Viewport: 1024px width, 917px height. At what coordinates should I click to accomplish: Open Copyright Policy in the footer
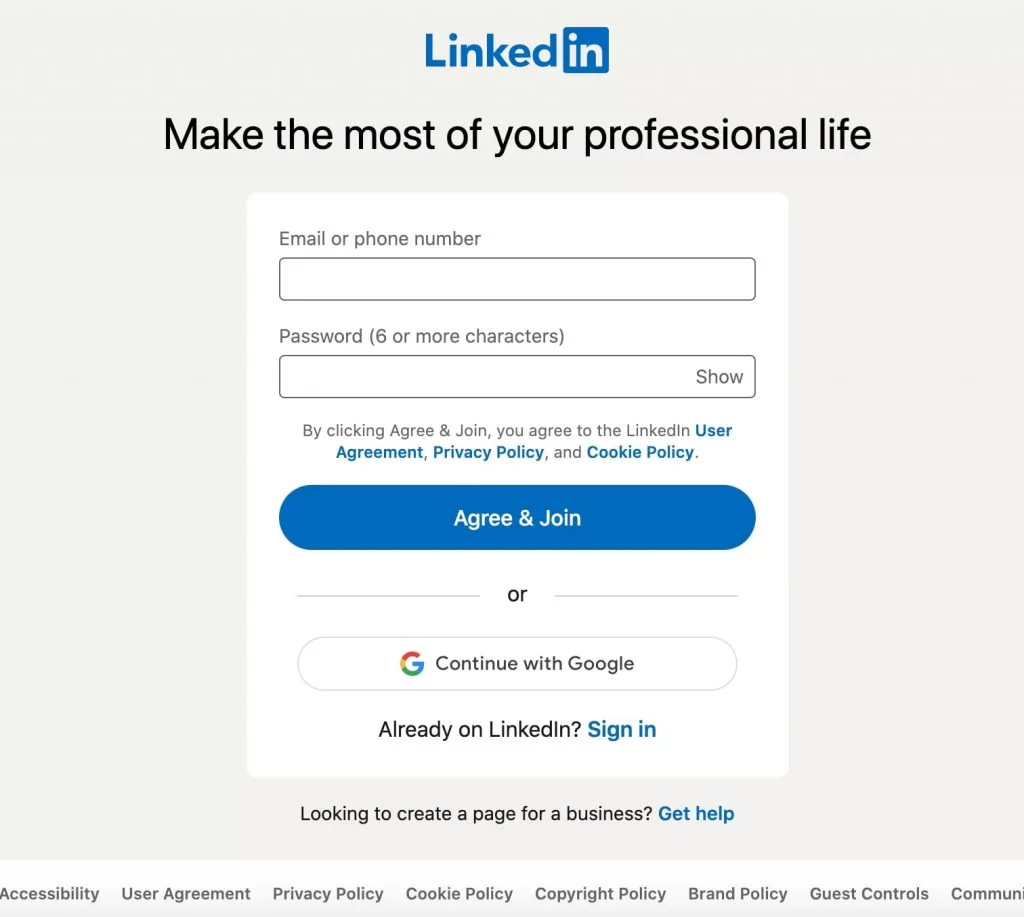[x=600, y=894]
